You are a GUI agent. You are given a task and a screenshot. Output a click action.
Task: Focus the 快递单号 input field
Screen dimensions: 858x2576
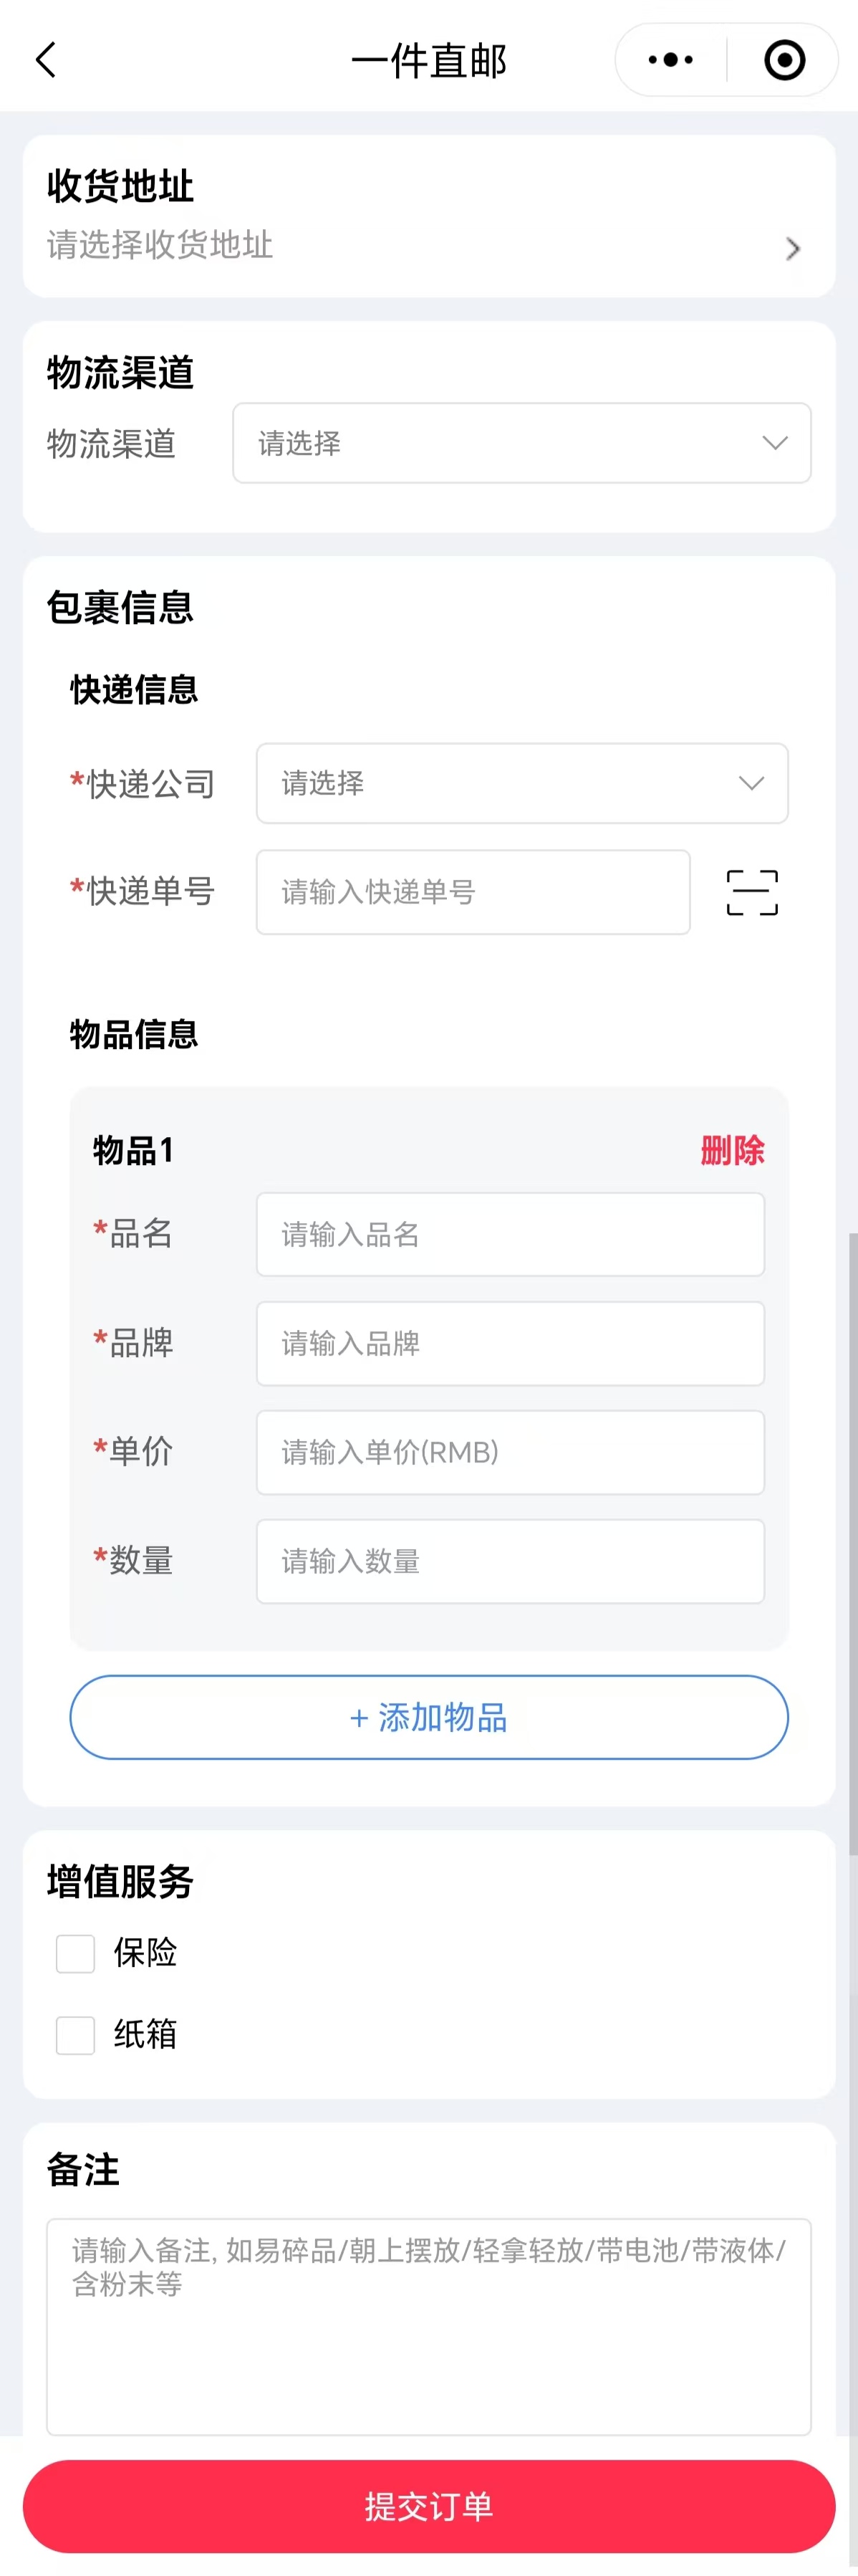coord(473,892)
